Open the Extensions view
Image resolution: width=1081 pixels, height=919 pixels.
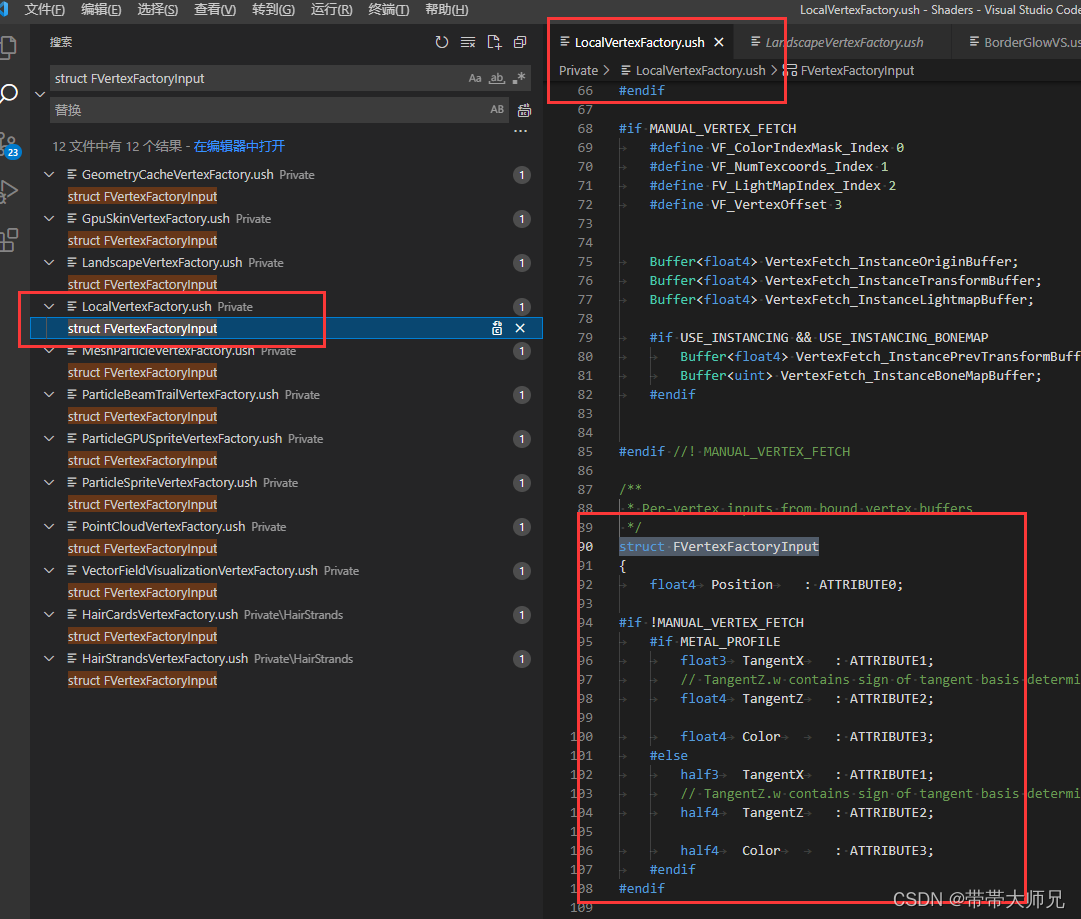[x=8, y=240]
